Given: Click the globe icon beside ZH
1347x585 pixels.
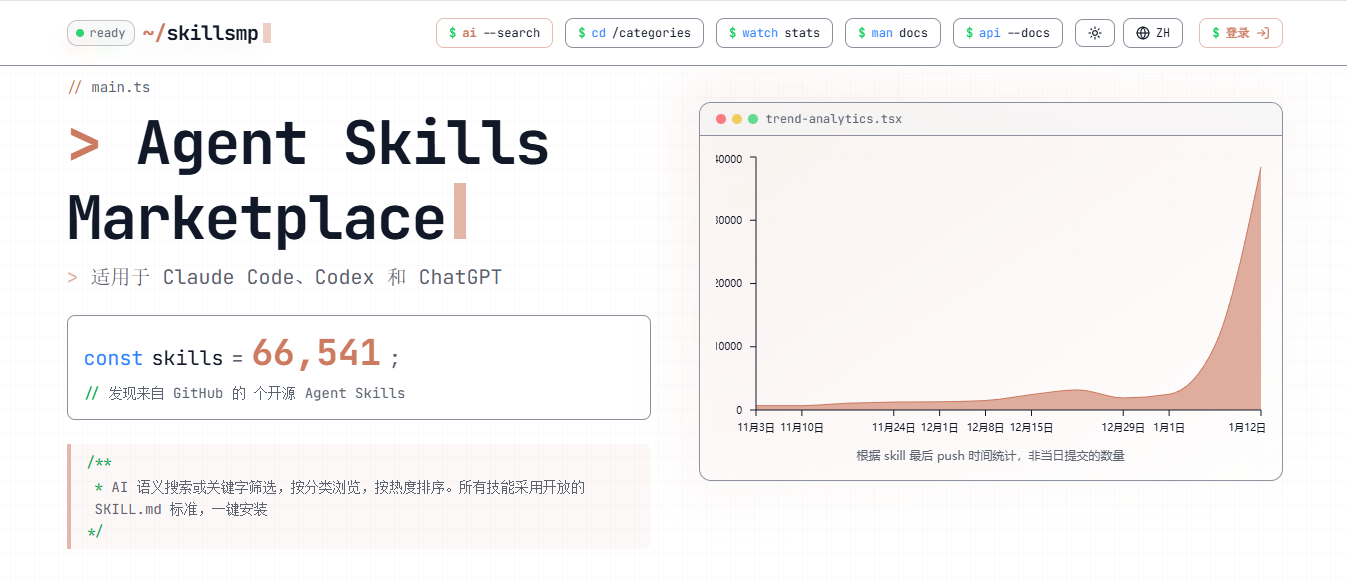Looking at the screenshot, I should click(x=1143, y=33).
